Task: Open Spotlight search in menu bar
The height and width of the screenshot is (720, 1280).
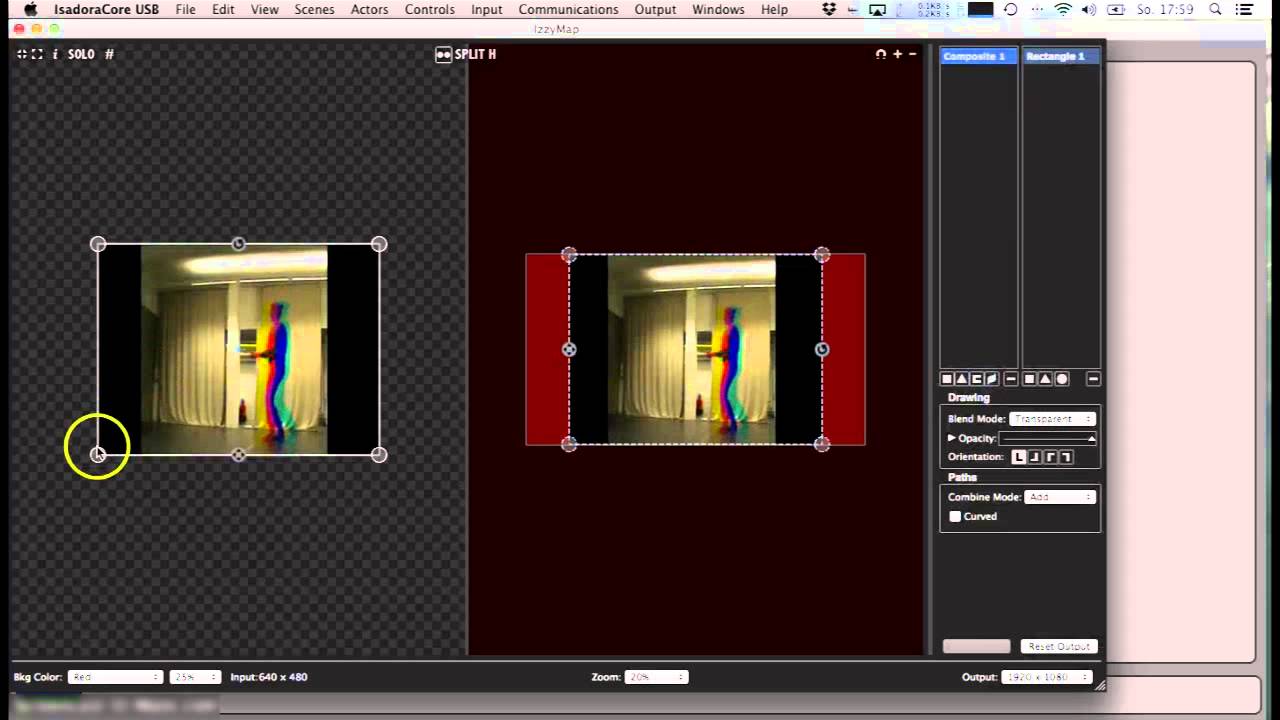Action: [x=1216, y=9]
